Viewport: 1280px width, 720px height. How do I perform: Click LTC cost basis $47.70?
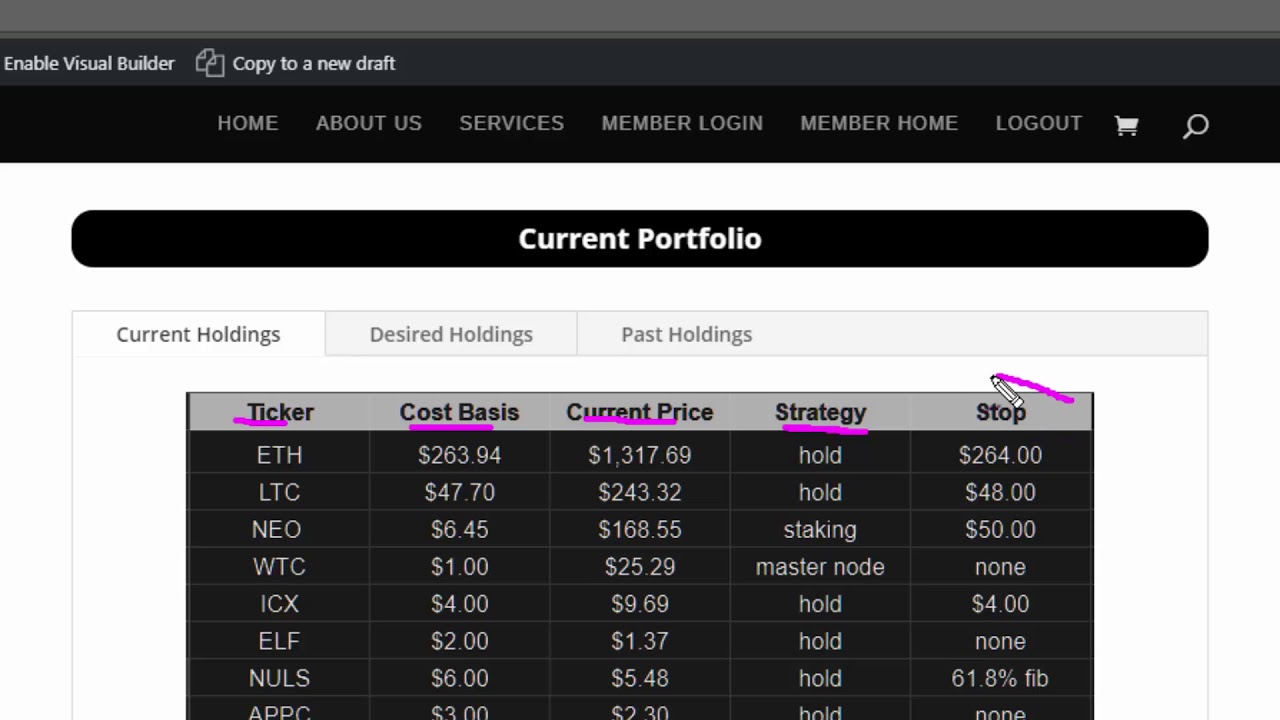459,492
